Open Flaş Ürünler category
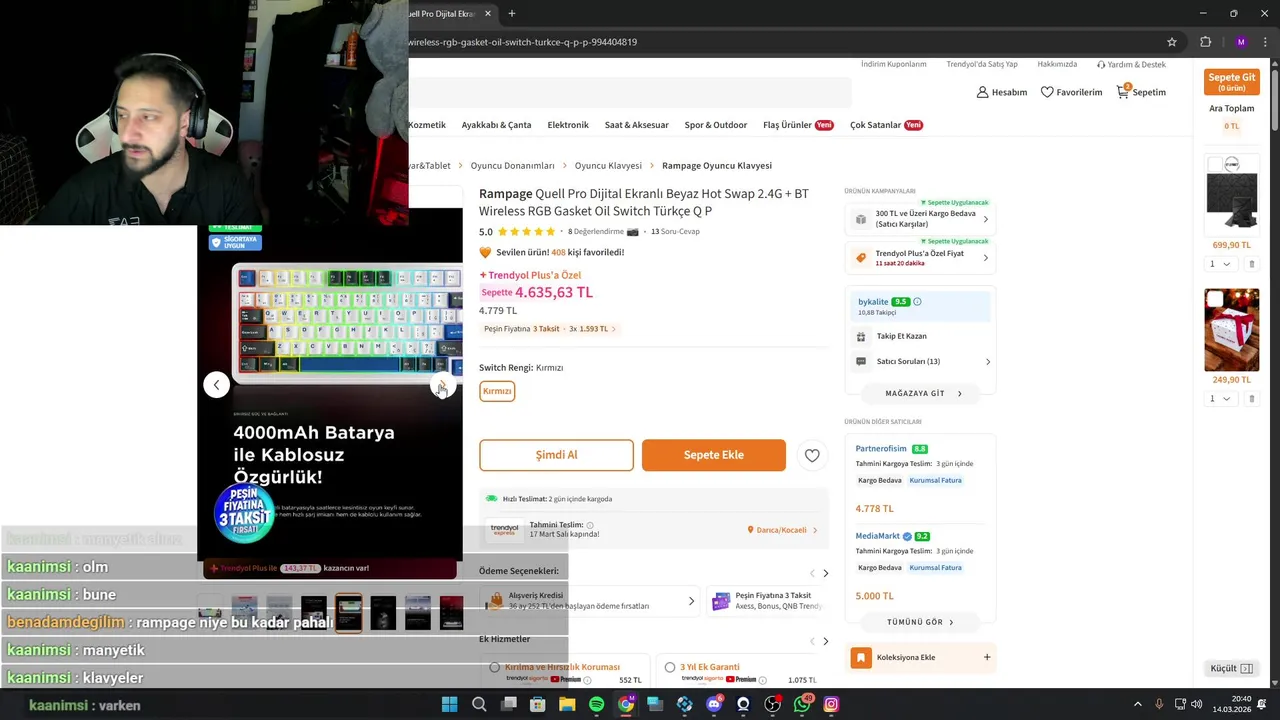1280x720 pixels. [798, 125]
